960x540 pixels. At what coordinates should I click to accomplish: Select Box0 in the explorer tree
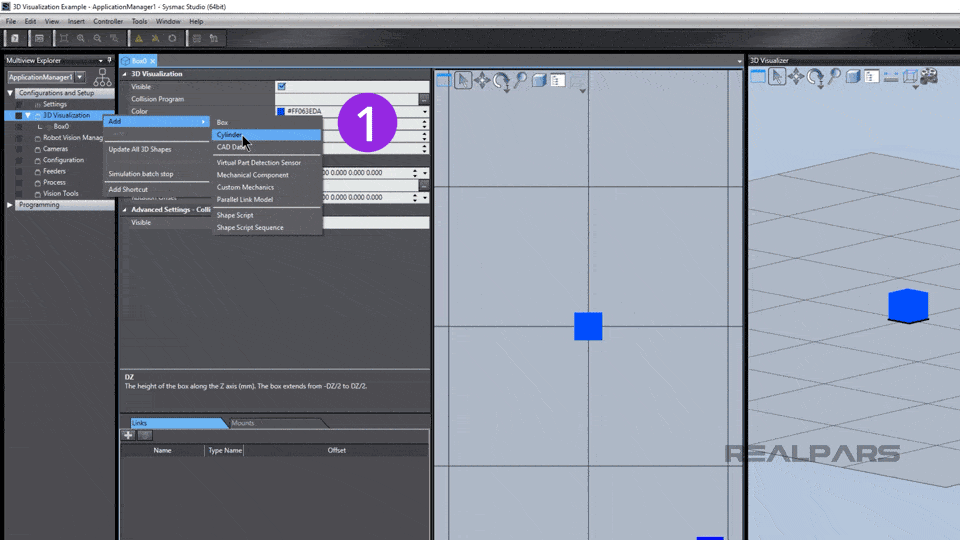pos(61,127)
